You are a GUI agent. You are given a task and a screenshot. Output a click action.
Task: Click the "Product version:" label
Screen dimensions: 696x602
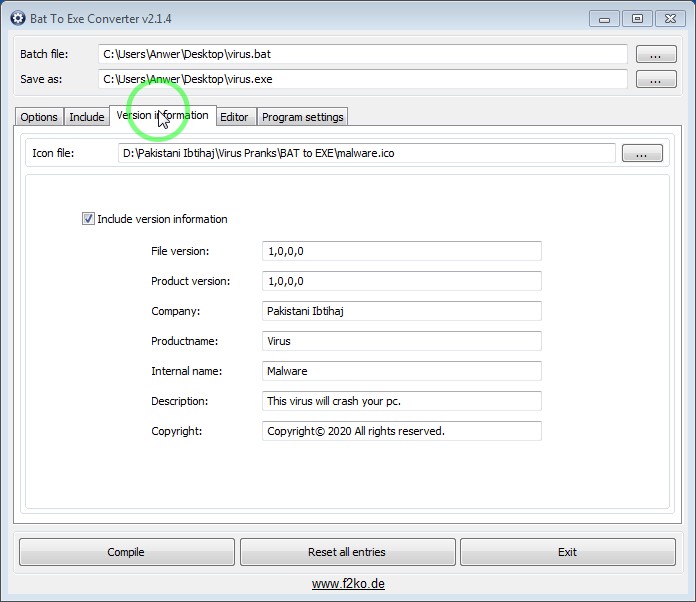coord(190,281)
